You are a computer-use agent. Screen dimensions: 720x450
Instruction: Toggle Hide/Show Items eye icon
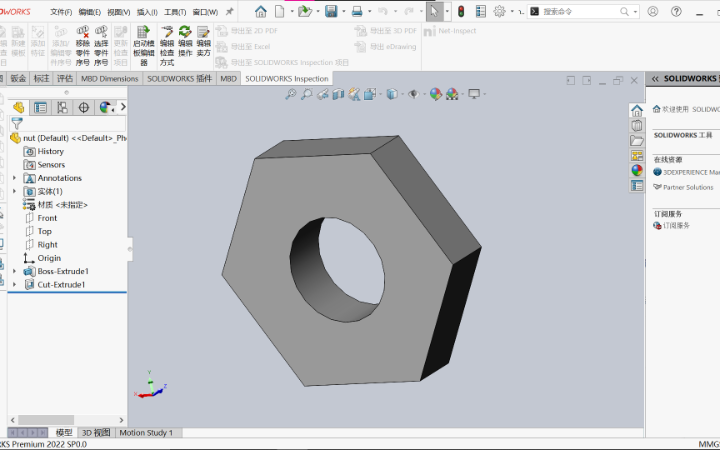pyautogui.click(x=413, y=94)
